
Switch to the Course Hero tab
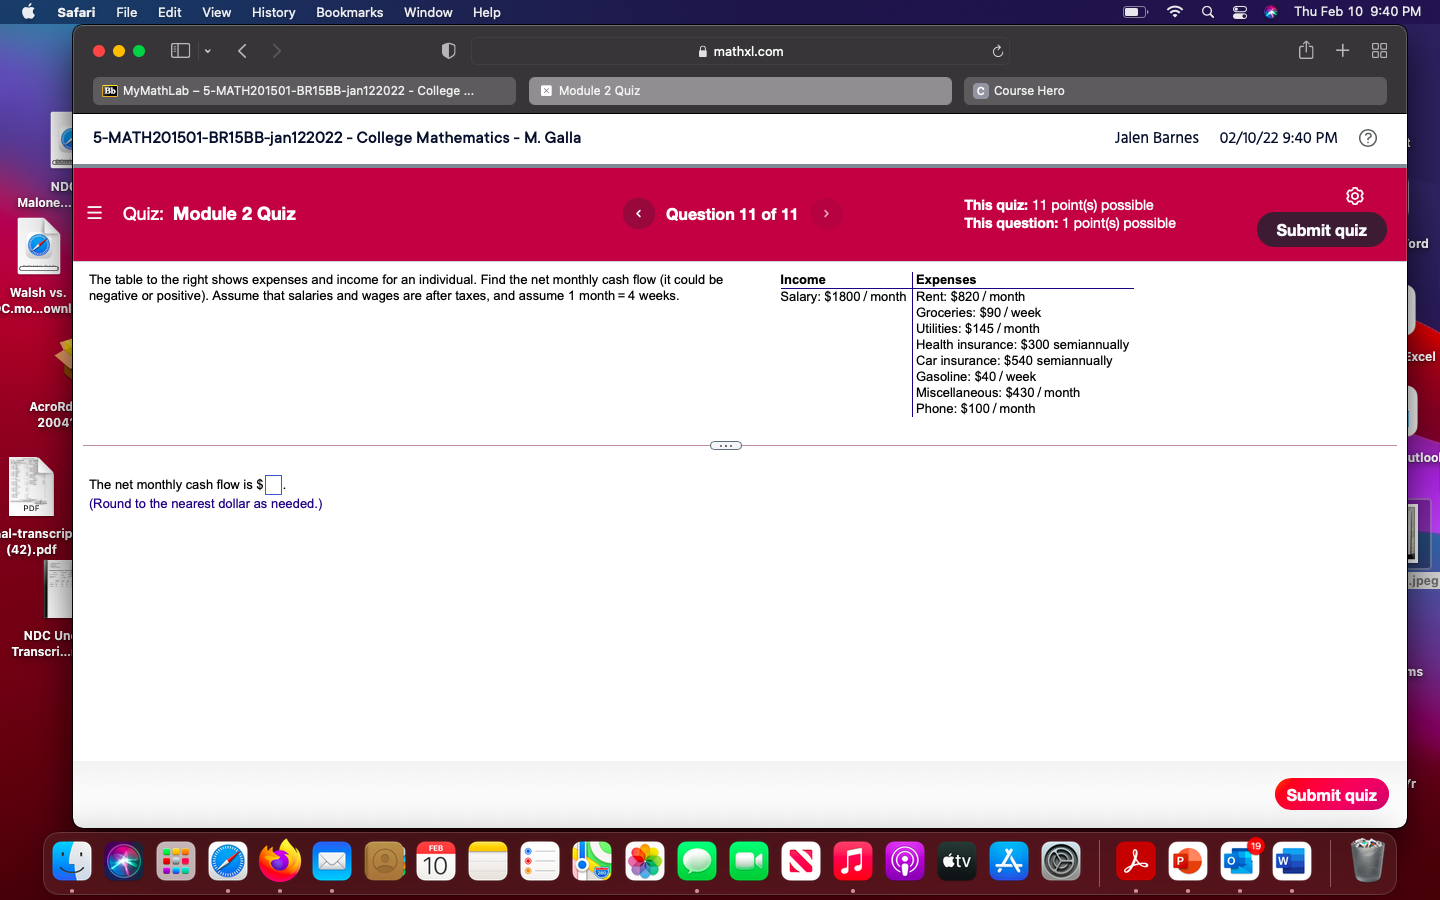pyautogui.click(x=1174, y=90)
